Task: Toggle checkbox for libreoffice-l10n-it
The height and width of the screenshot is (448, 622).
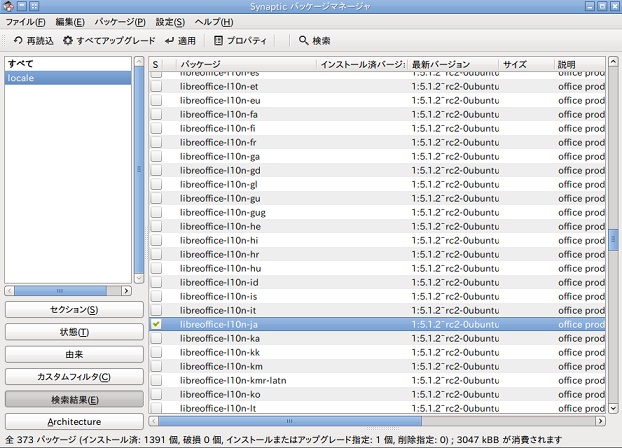Action: (156, 311)
